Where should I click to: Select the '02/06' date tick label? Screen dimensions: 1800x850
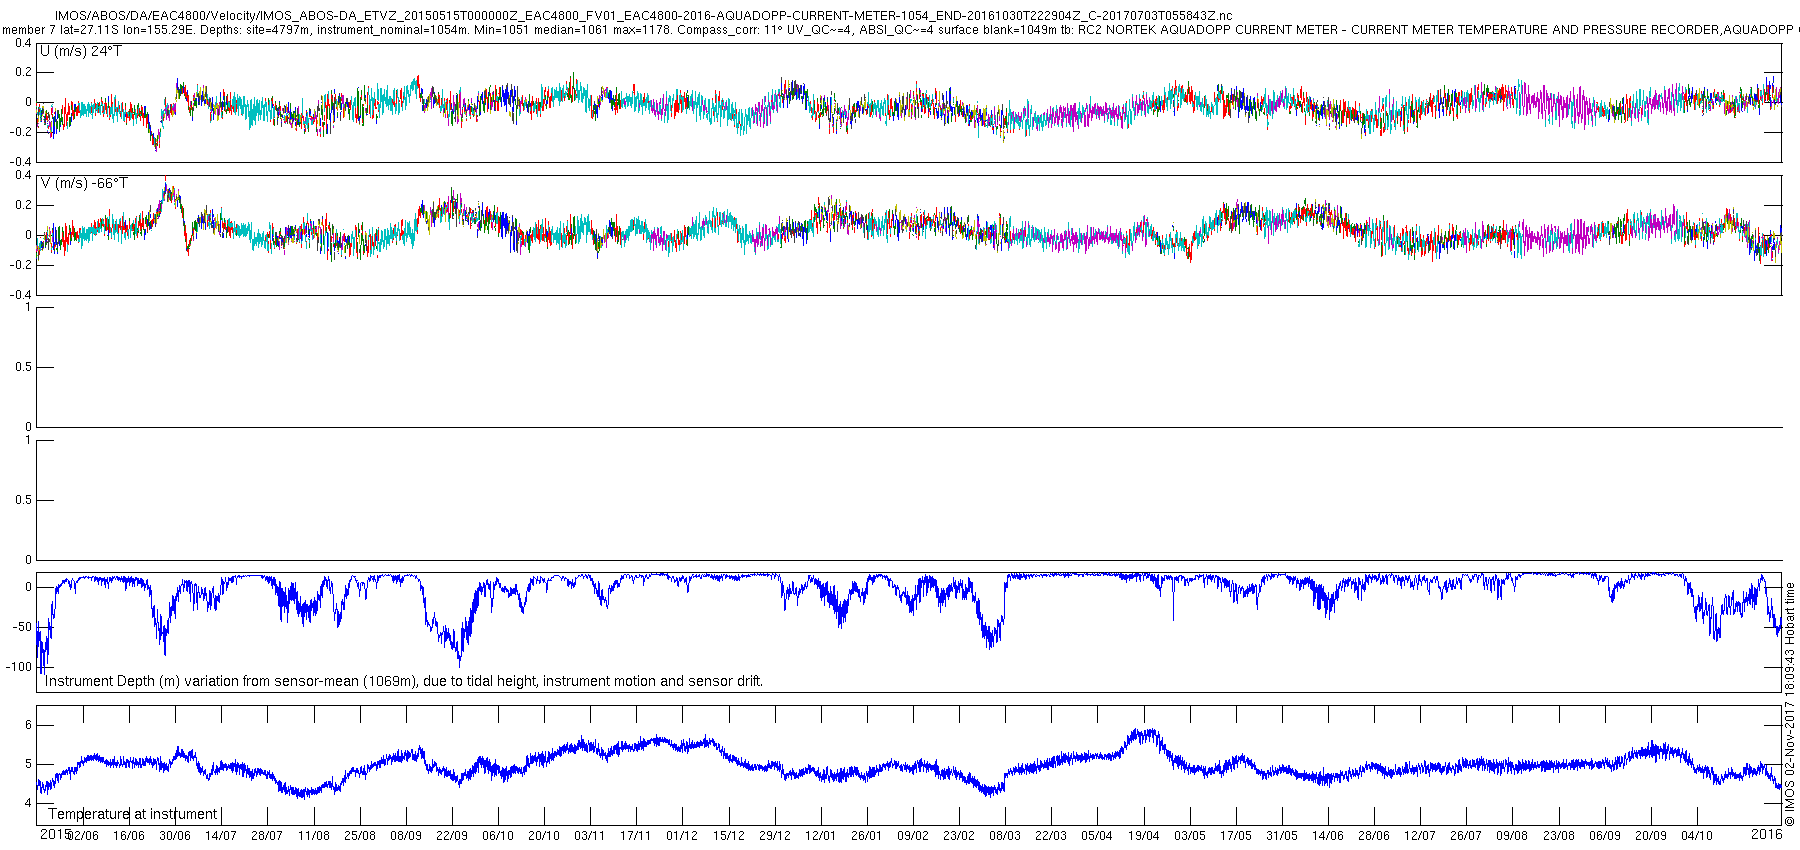click(83, 836)
